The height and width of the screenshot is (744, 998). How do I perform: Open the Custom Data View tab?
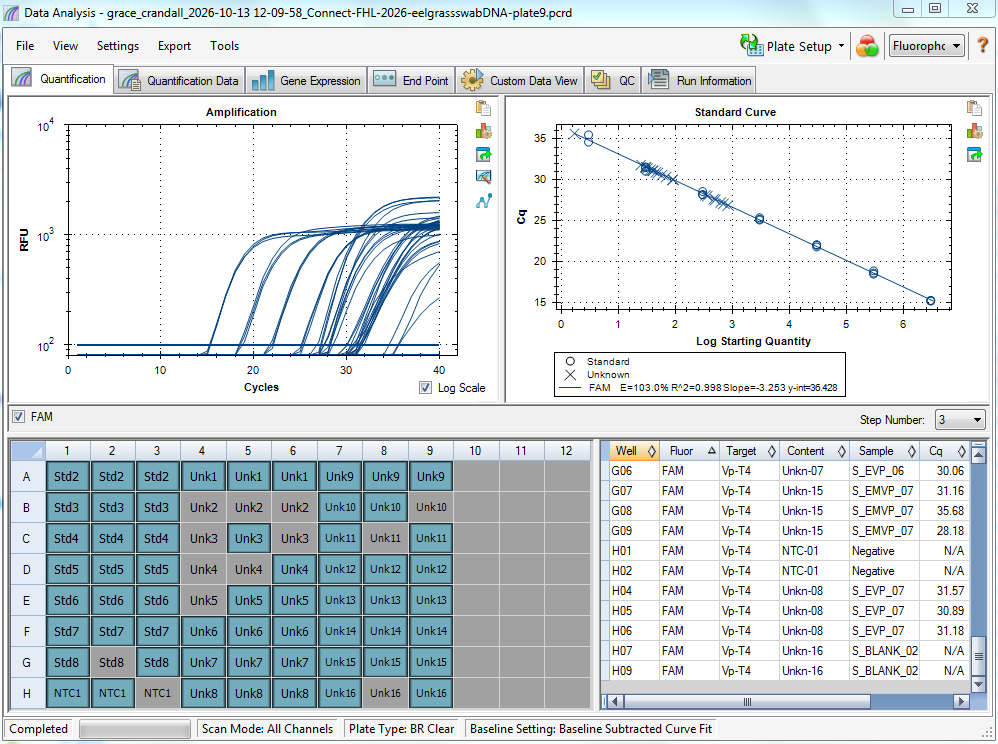[x=519, y=80]
